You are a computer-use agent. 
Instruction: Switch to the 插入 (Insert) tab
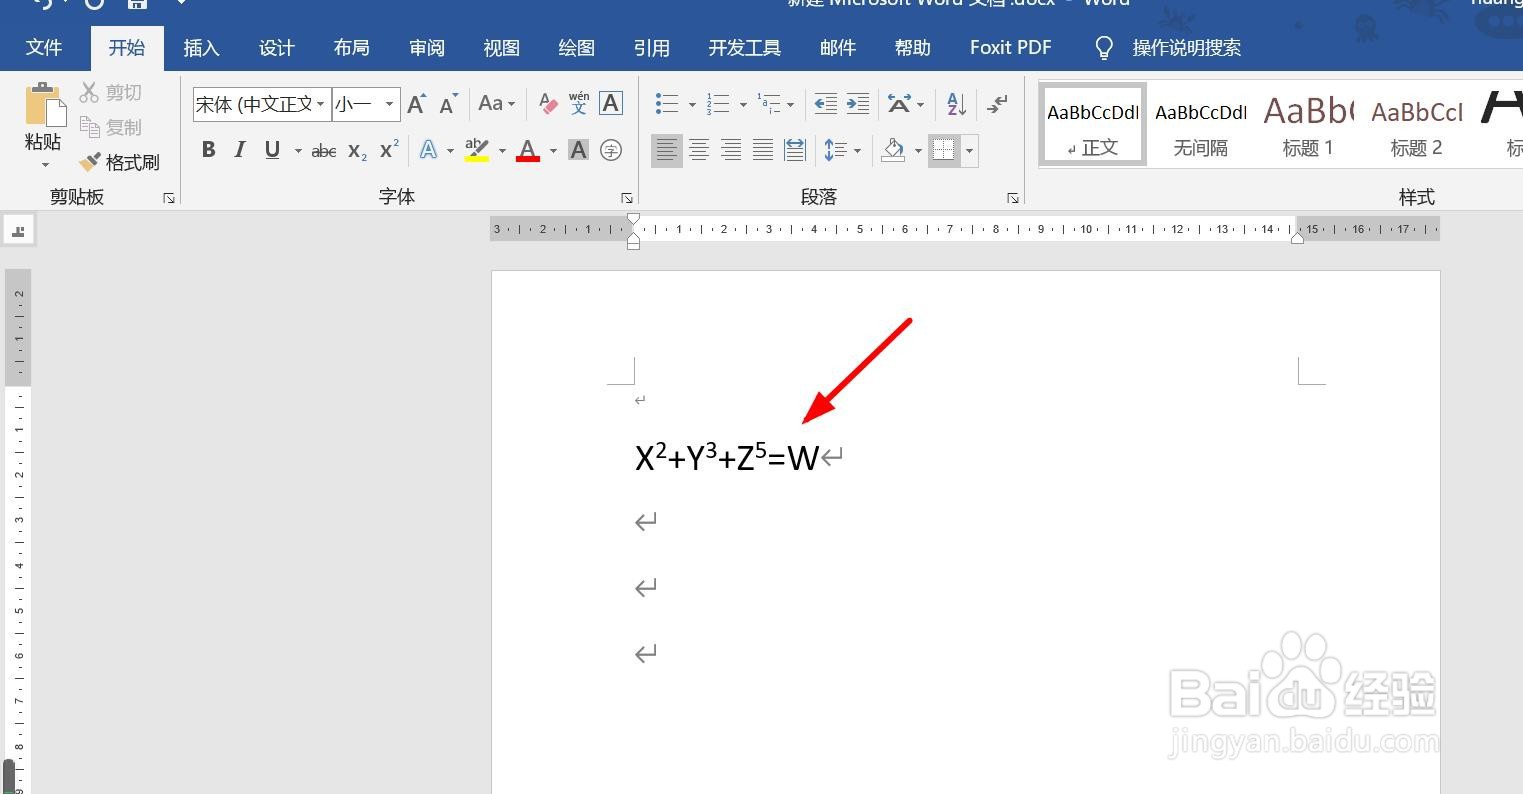pyautogui.click(x=201, y=48)
